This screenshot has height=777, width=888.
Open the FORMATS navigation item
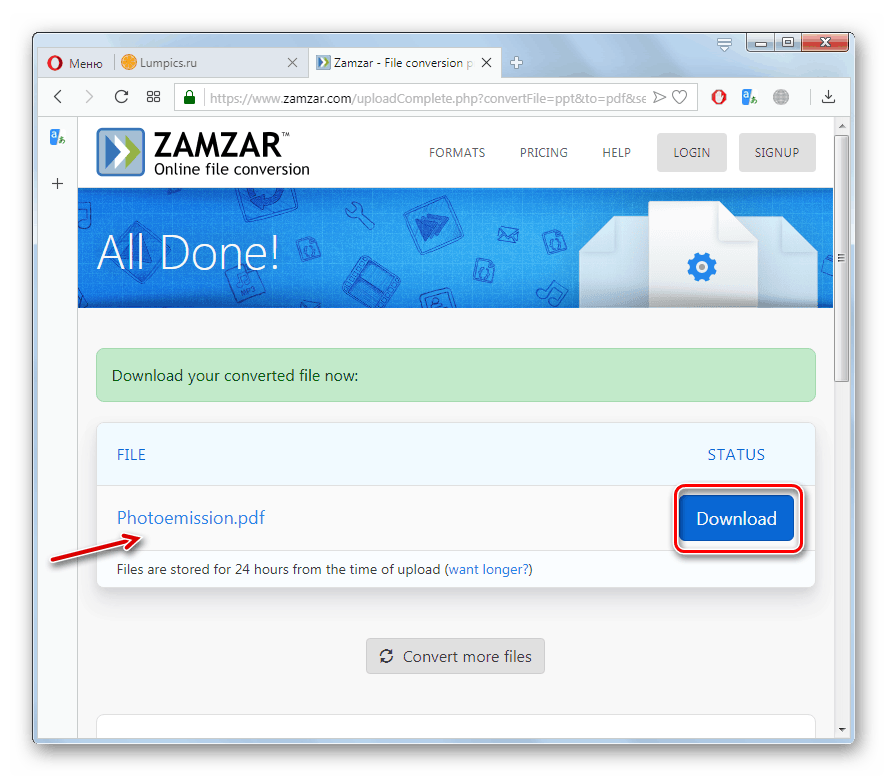click(457, 152)
